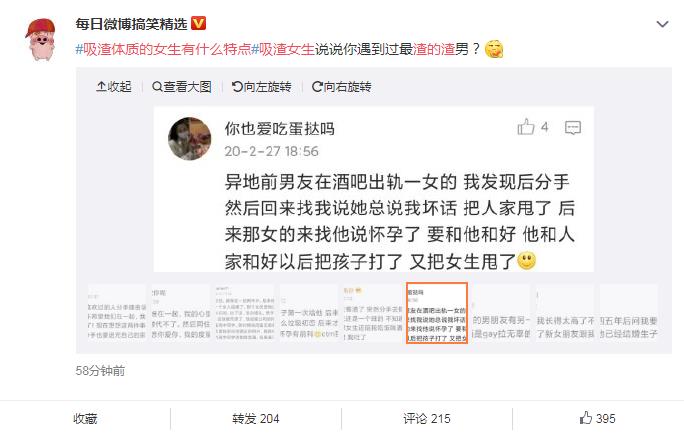Screen dimensions: 684x434
Task: Click the 每日微博搞笑精选 pig avatar
Action: pos(41,39)
